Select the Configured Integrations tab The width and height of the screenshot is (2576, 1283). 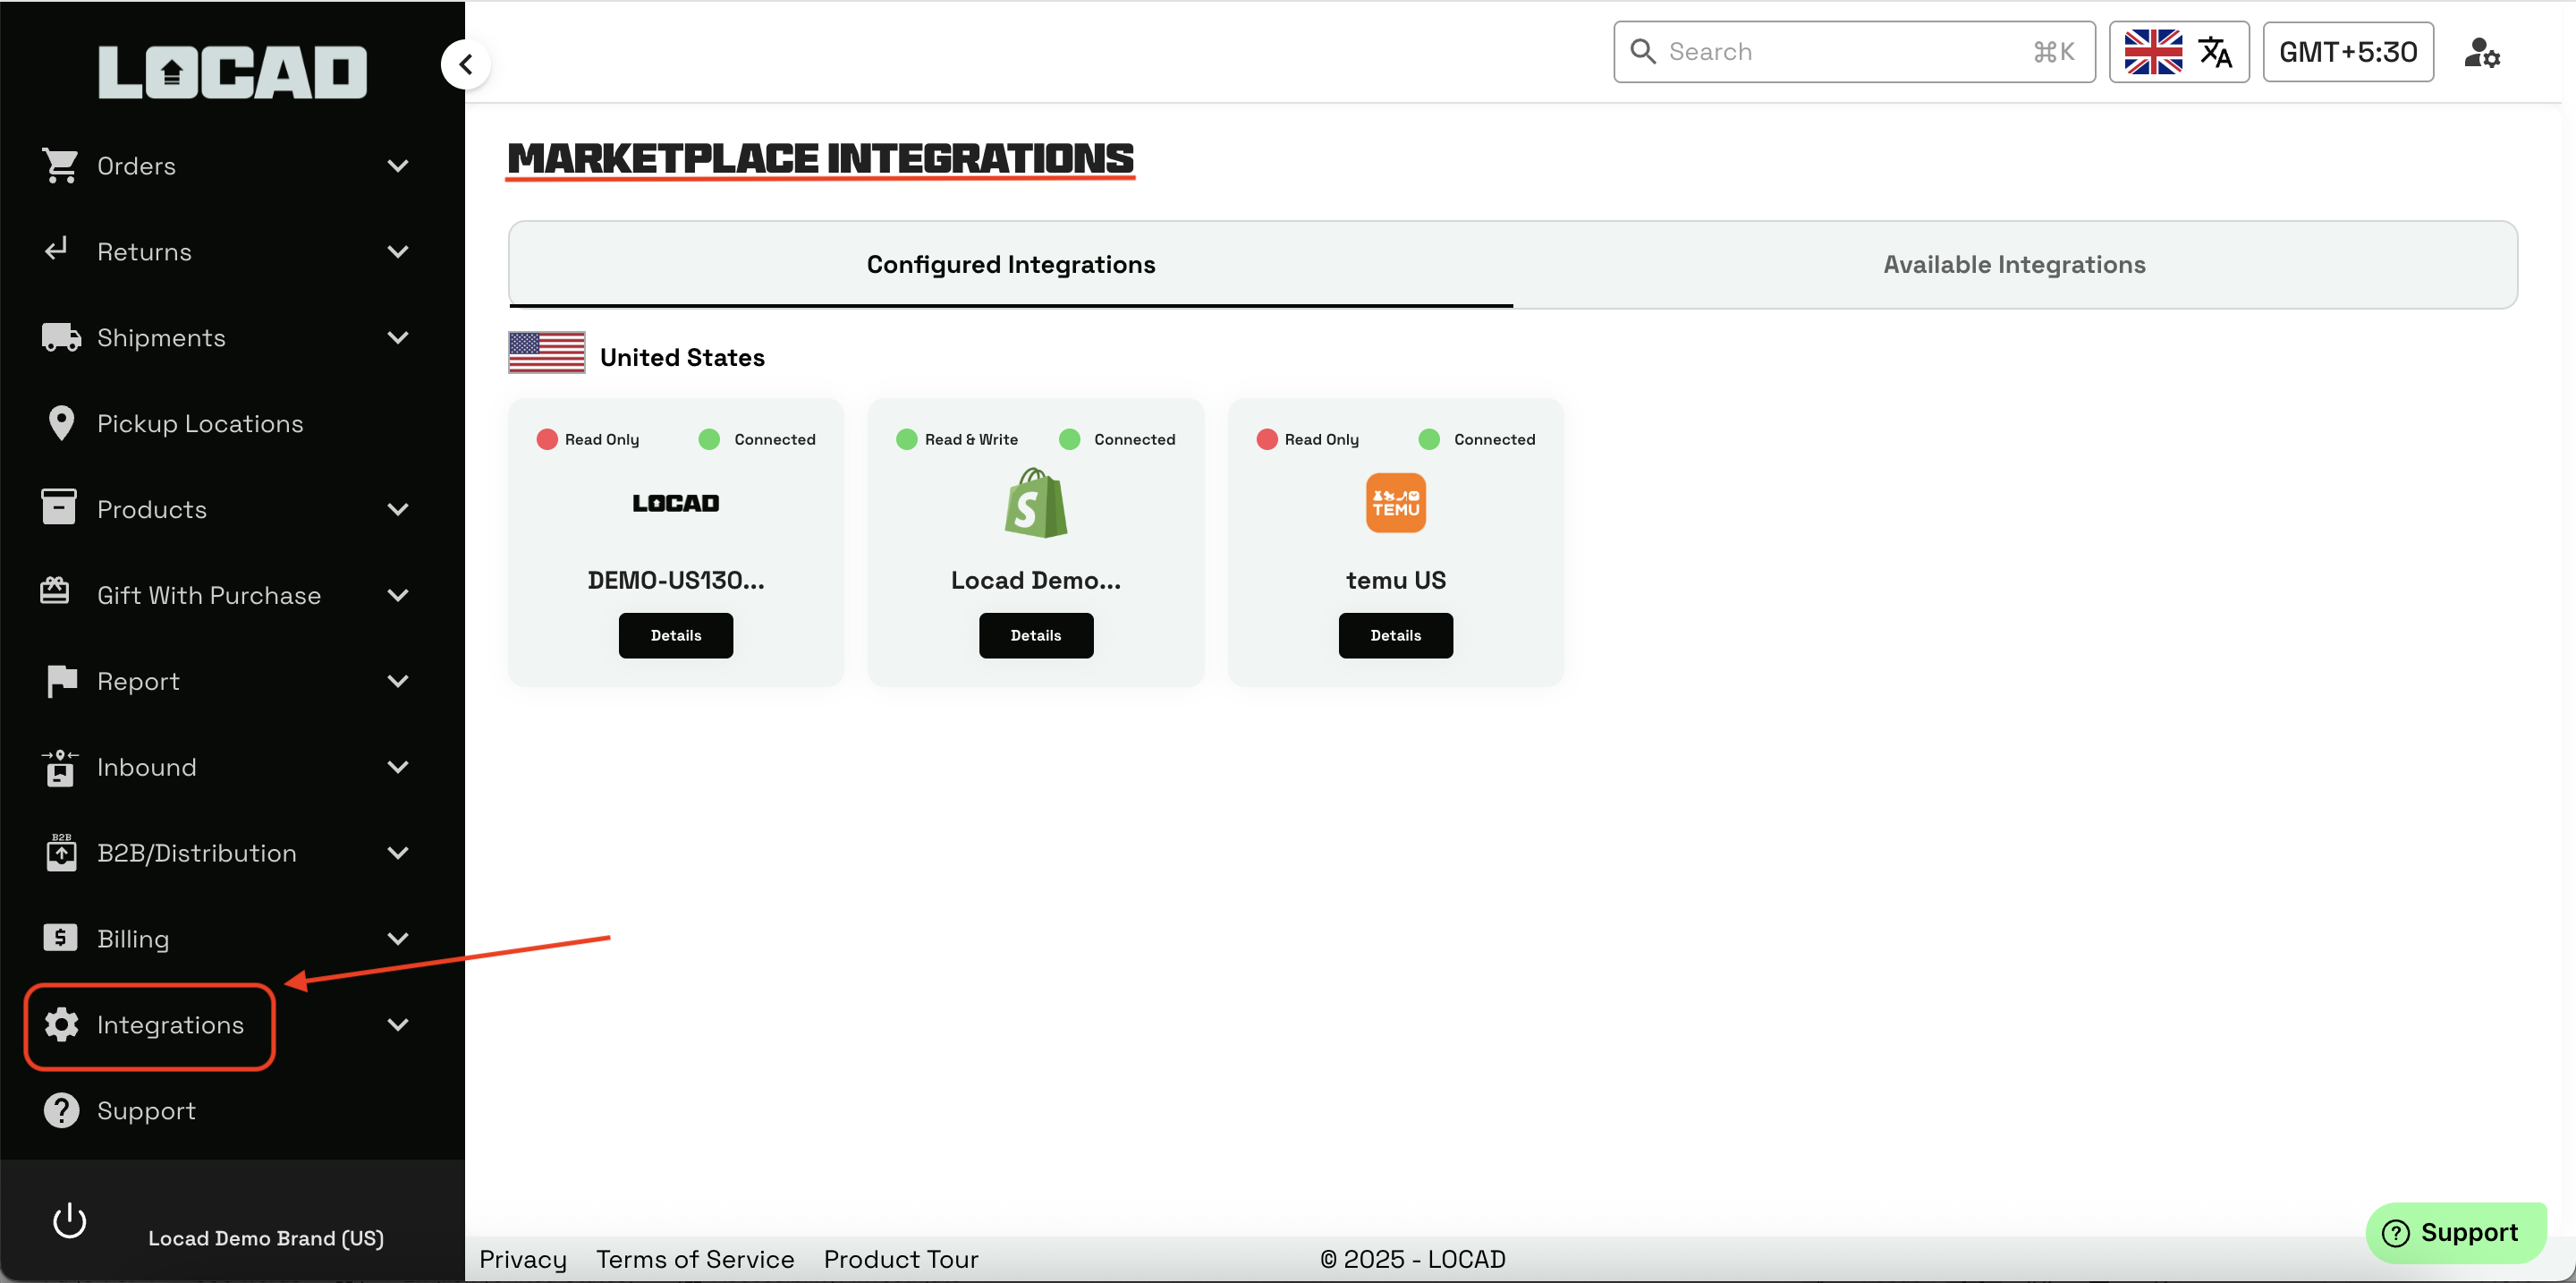pyautogui.click(x=1010, y=264)
